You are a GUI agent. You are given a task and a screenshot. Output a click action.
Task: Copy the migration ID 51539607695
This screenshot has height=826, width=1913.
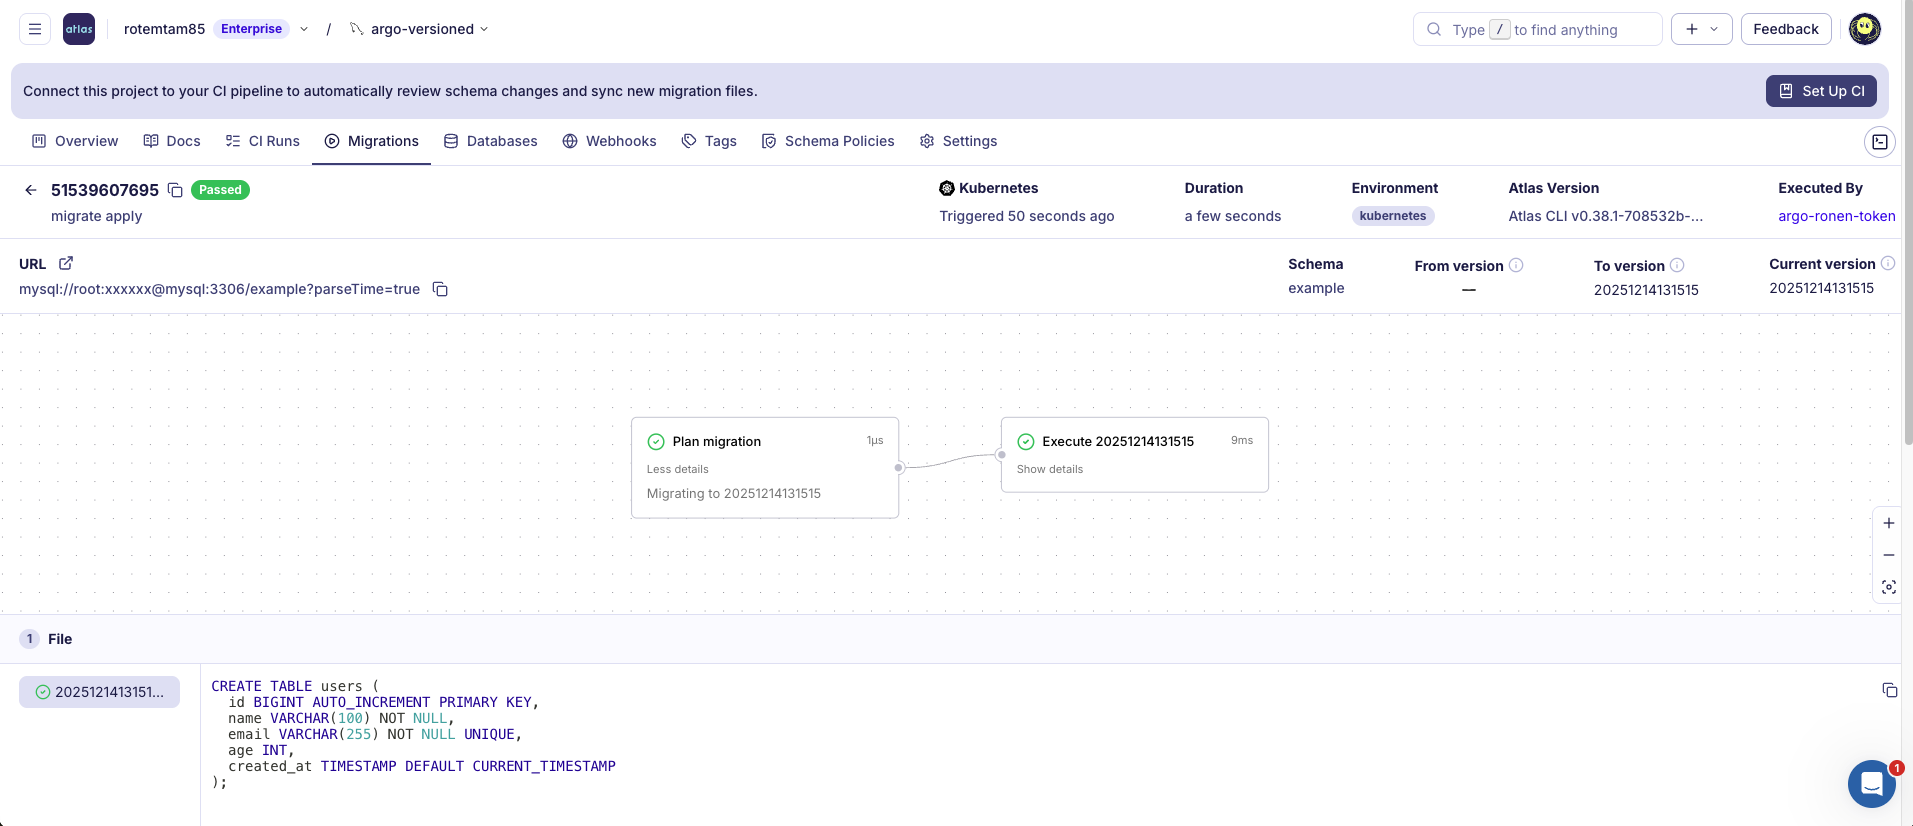175,190
